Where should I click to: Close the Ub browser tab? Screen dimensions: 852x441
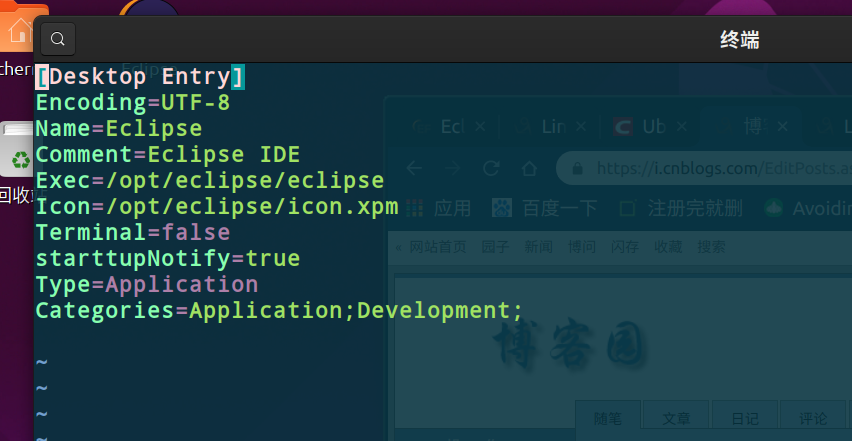pos(681,127)
